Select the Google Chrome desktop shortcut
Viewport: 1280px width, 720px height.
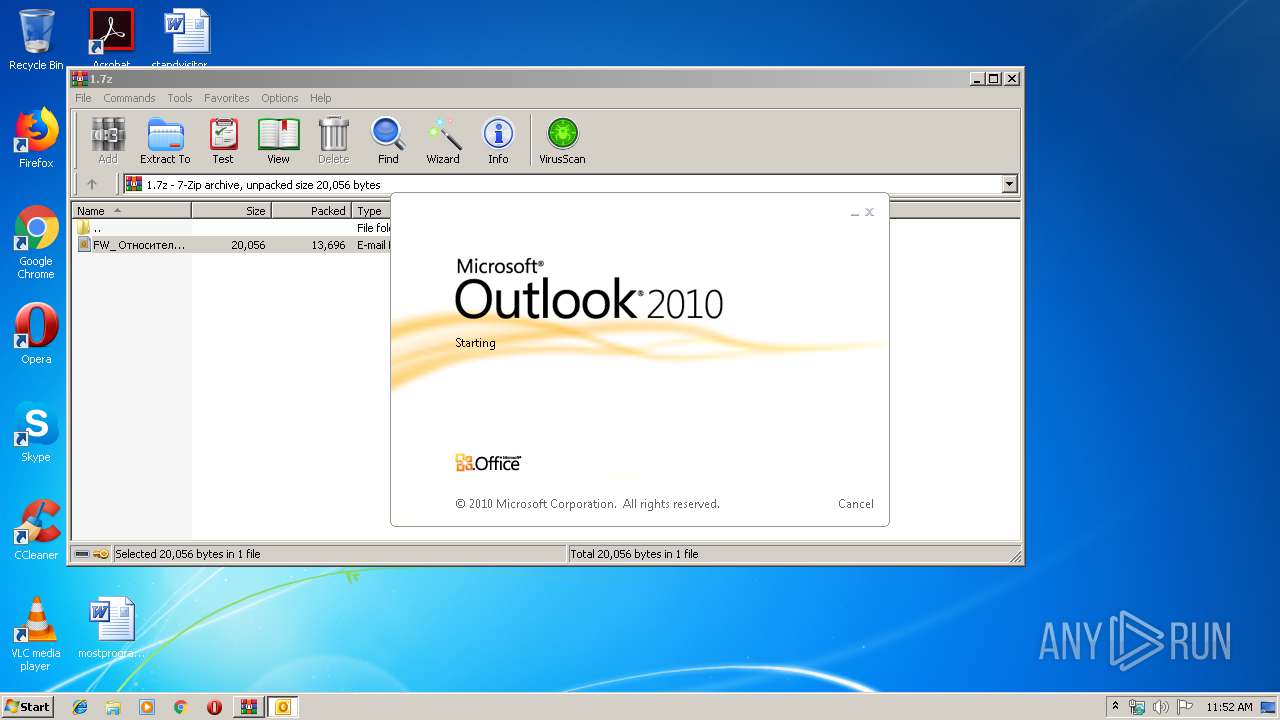(36, 242)
